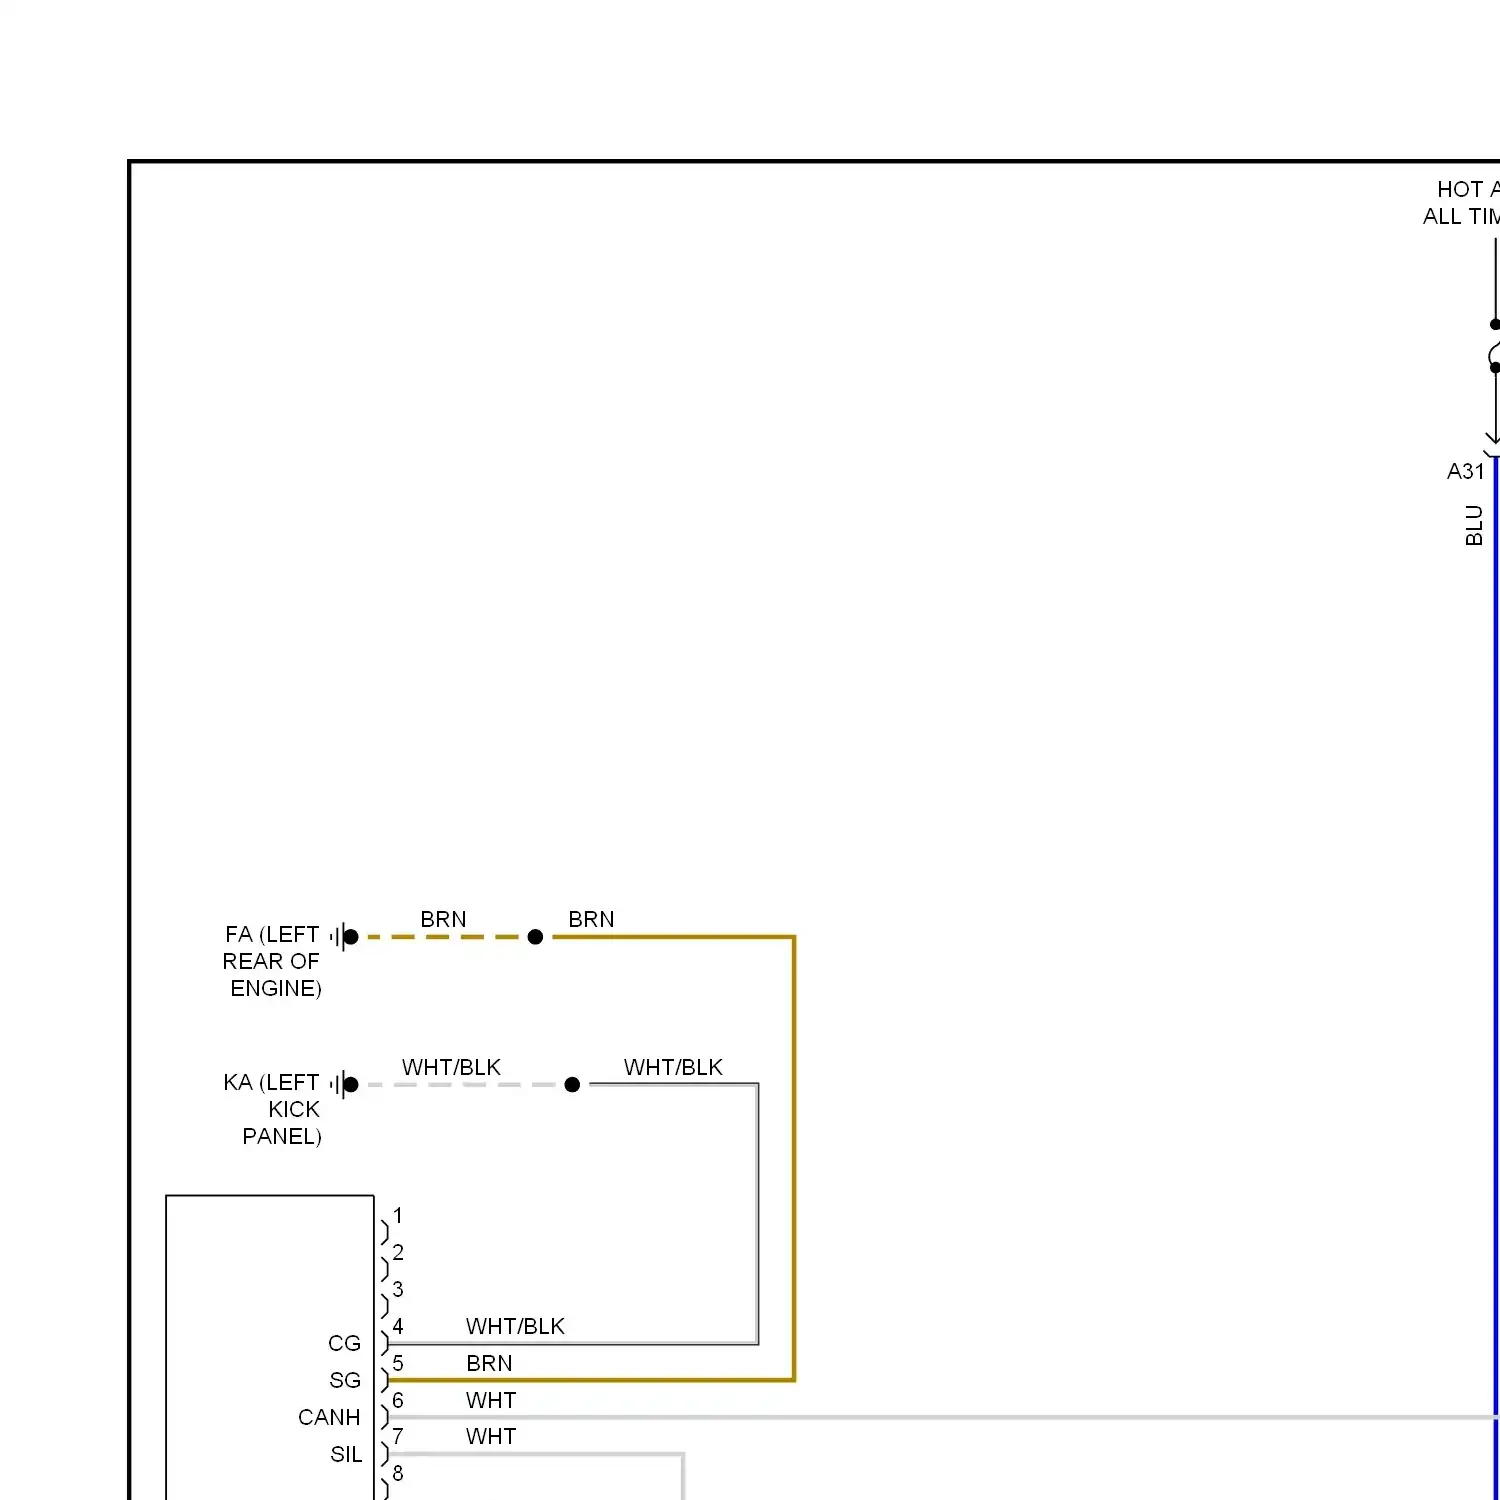Click the SIL terminal label
The height and width of the screenshot is (1500, 1500).
(x=346, y=1454)
